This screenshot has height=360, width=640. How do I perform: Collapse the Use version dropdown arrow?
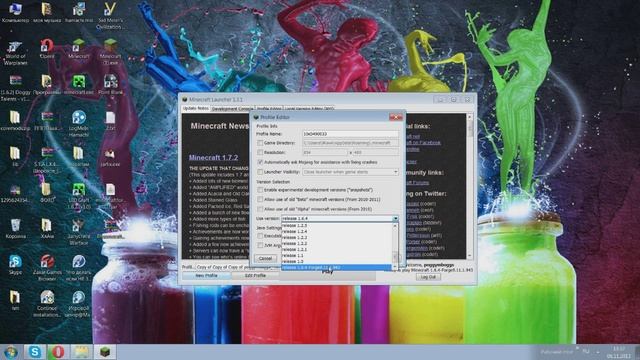395,219
